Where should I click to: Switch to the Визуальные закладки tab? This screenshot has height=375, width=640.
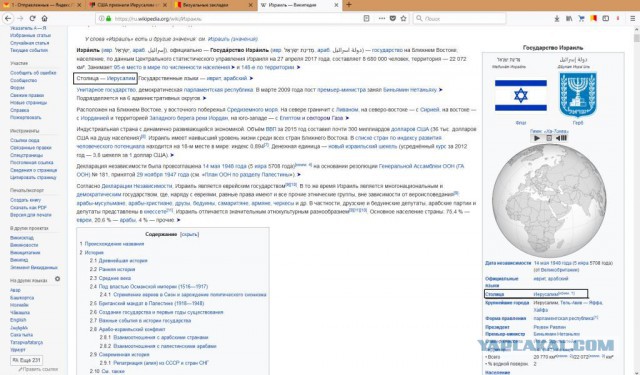point(214,5)
